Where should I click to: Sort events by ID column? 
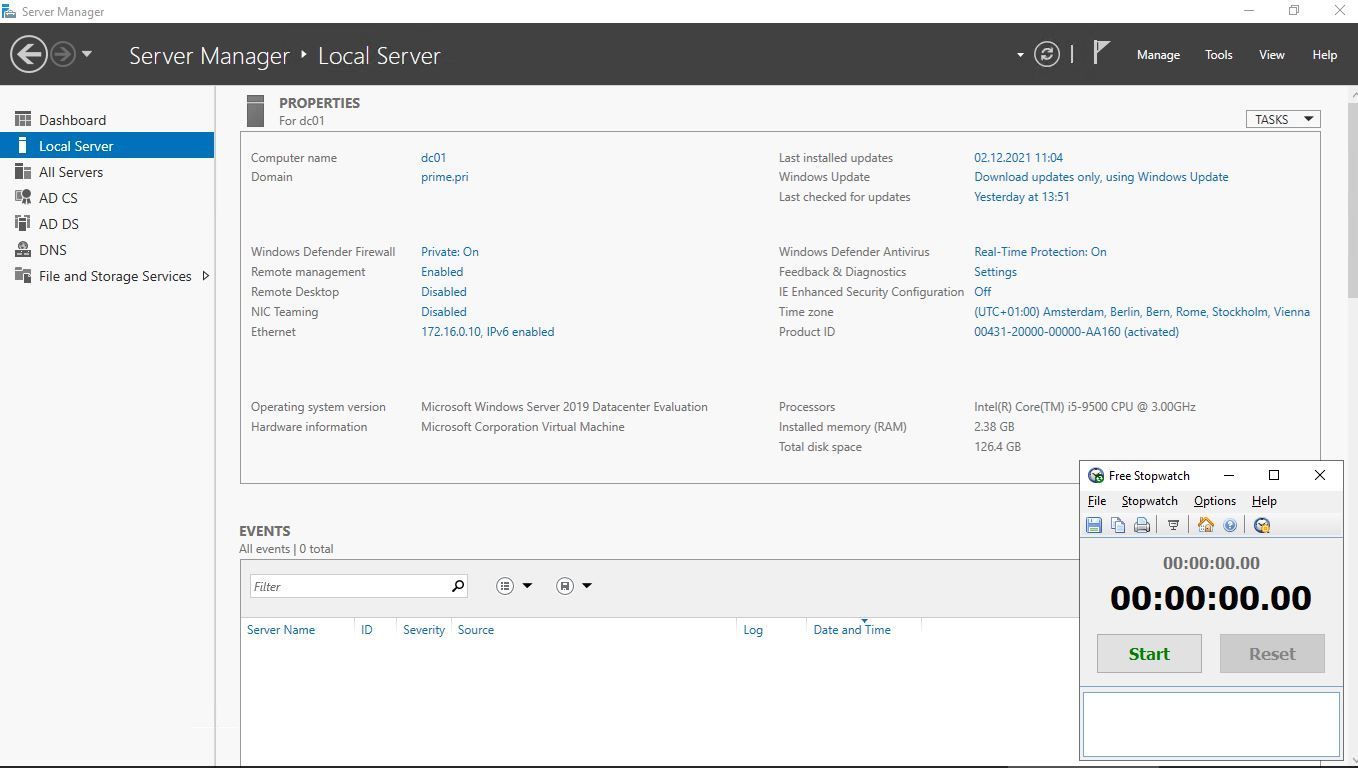(x=367, y=630)
